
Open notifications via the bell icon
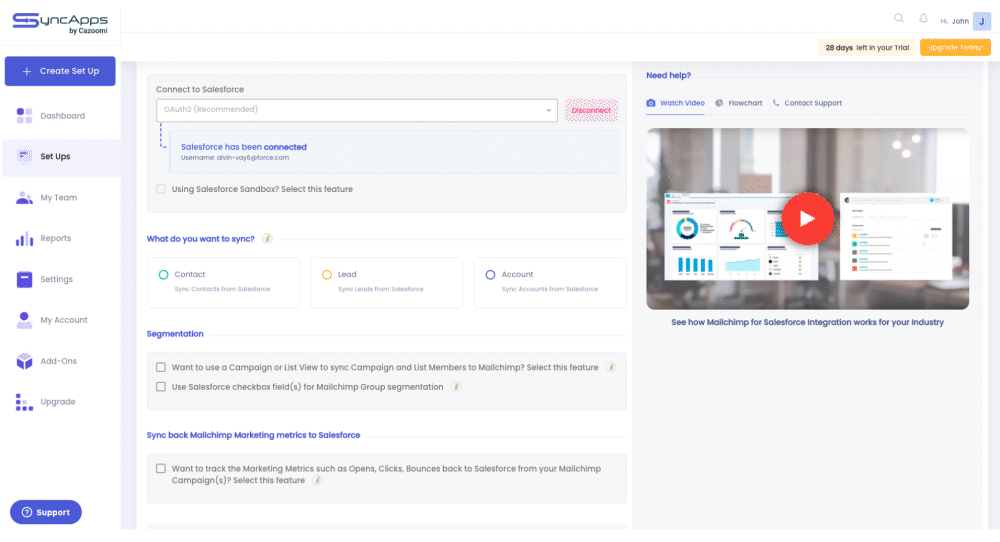(x=923, y=18)
